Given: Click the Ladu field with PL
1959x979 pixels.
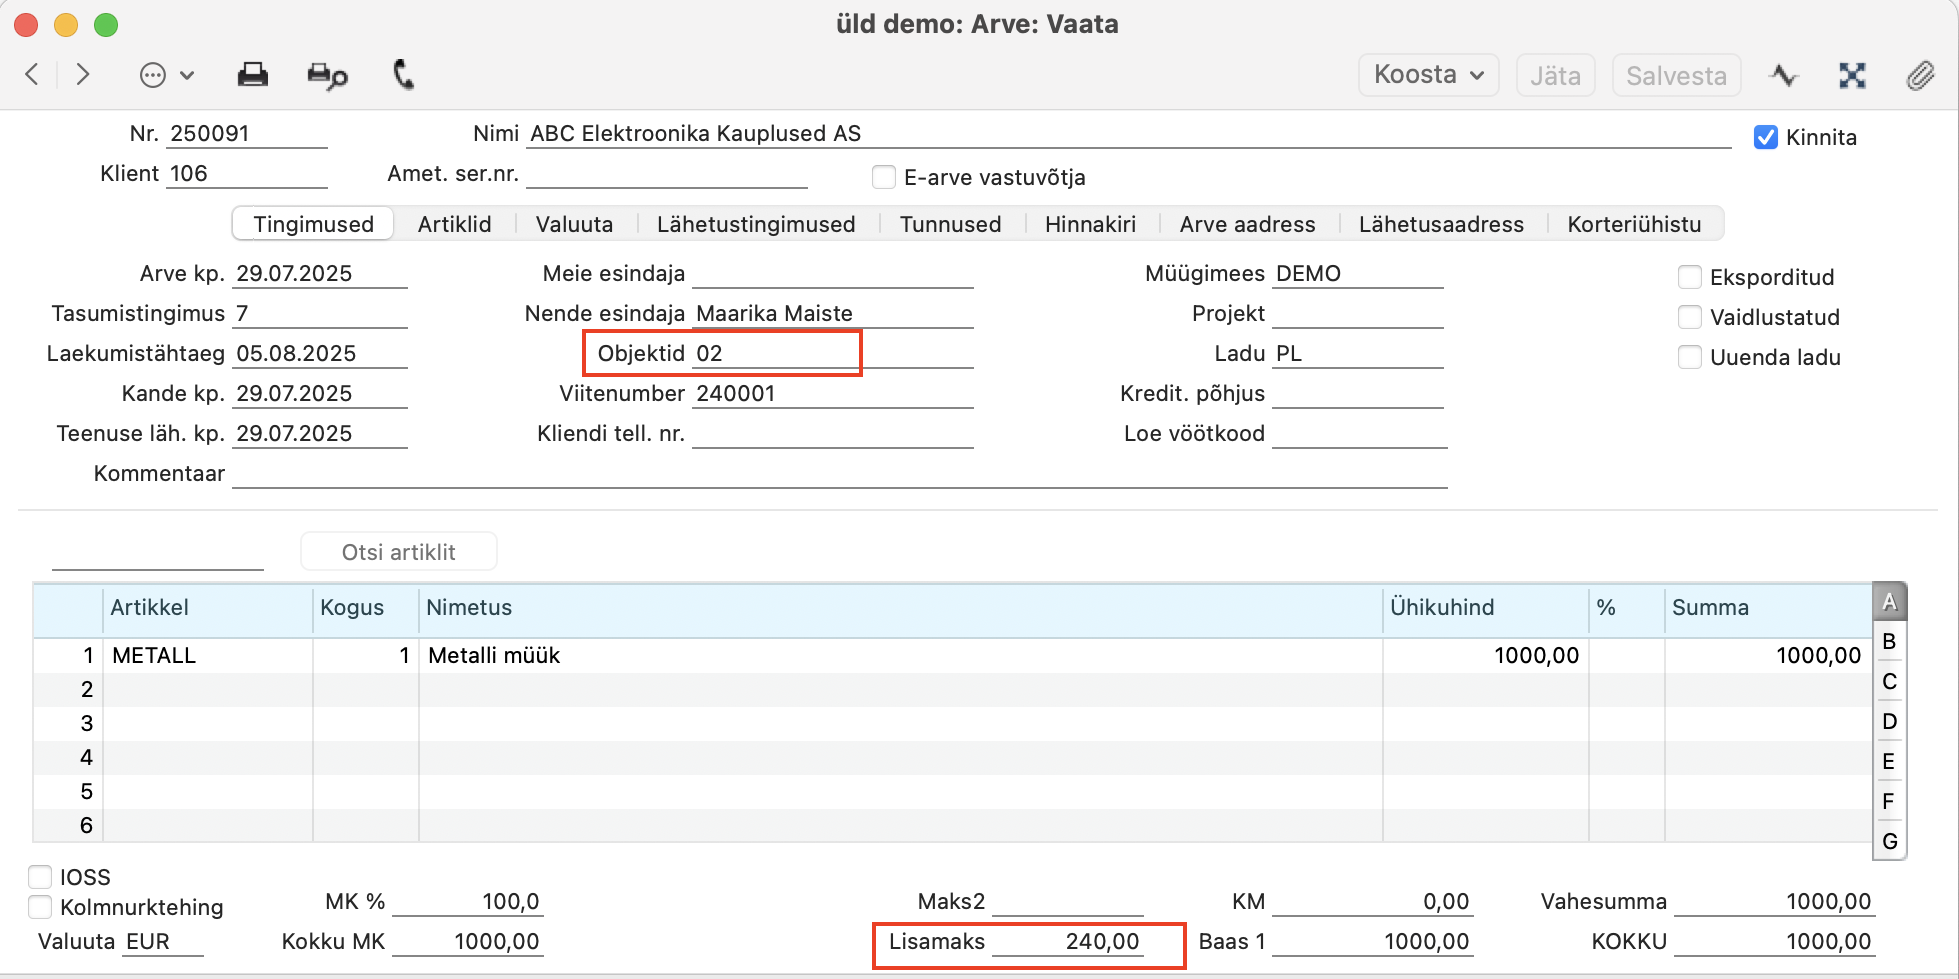Looking at the screenshot, I should (x=1358, y=353).
